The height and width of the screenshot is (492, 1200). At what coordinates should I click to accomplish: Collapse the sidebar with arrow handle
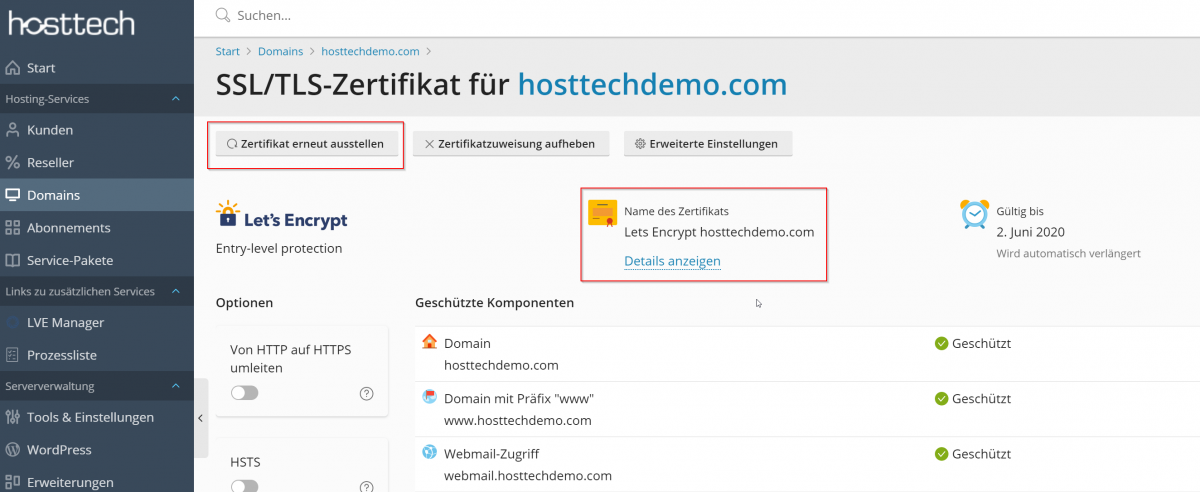pyautogui.click(x=200, y=418)
